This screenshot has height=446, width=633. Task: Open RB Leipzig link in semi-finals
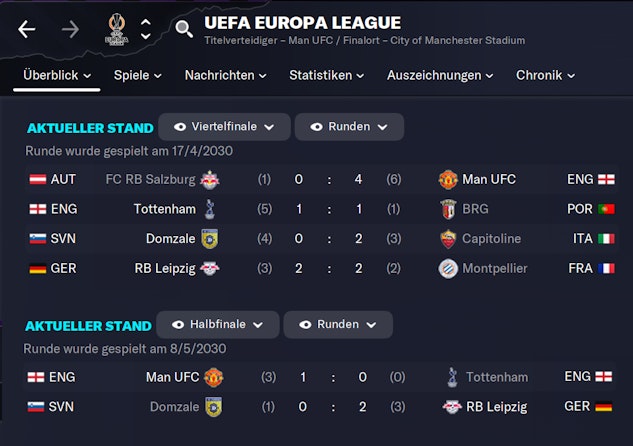coord(497,407)
